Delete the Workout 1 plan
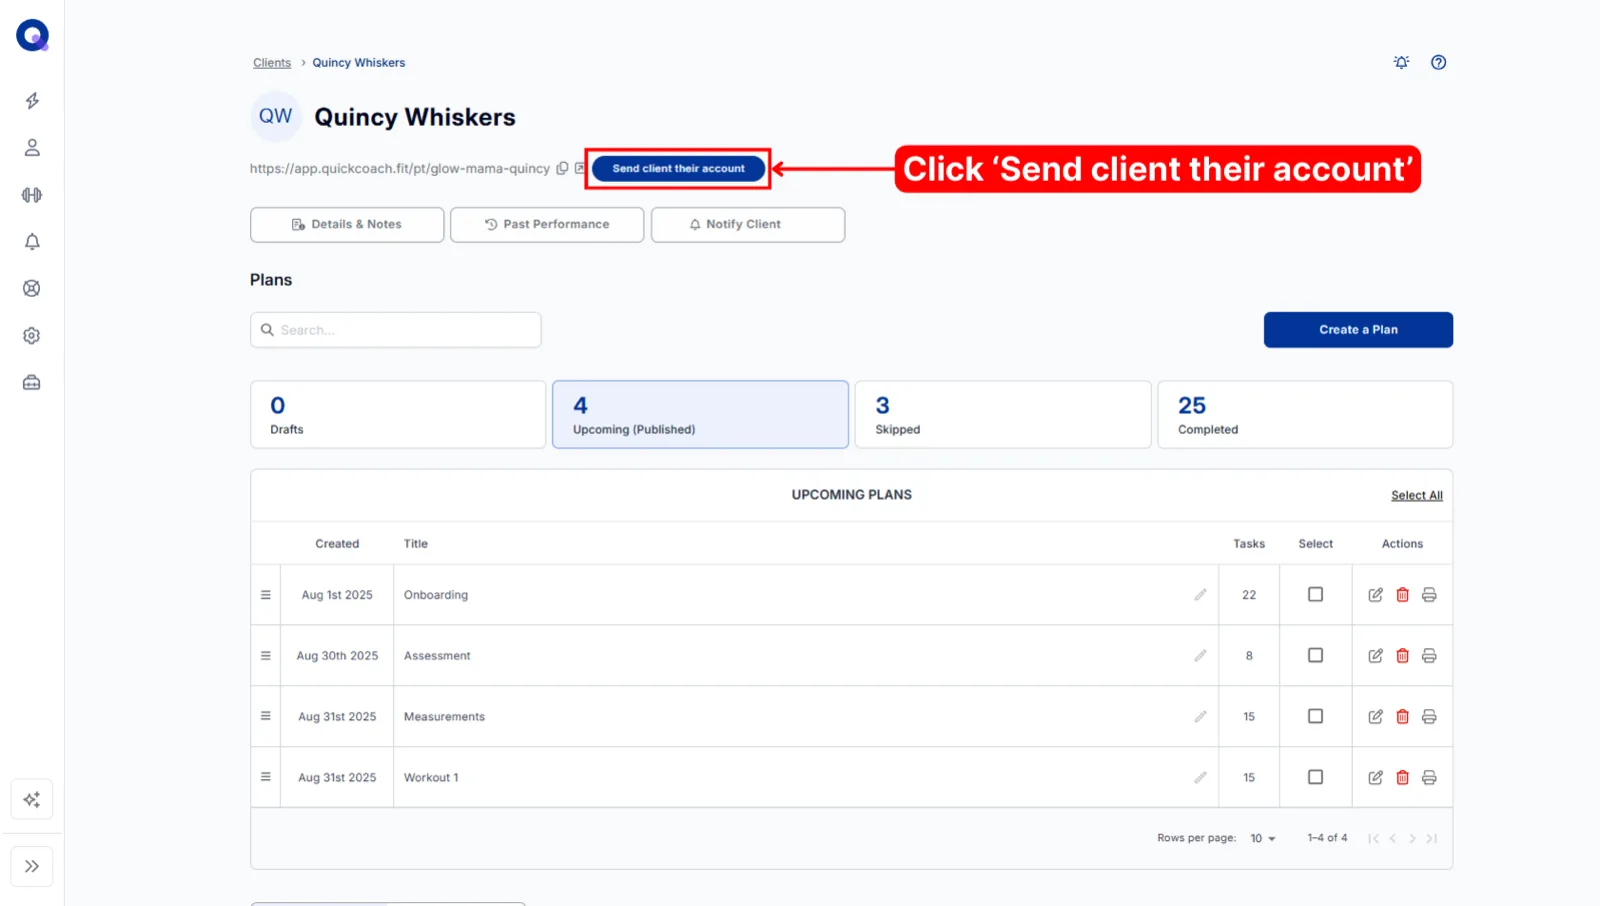This screenshot has height=906, width=1600. pos(1403,778)
